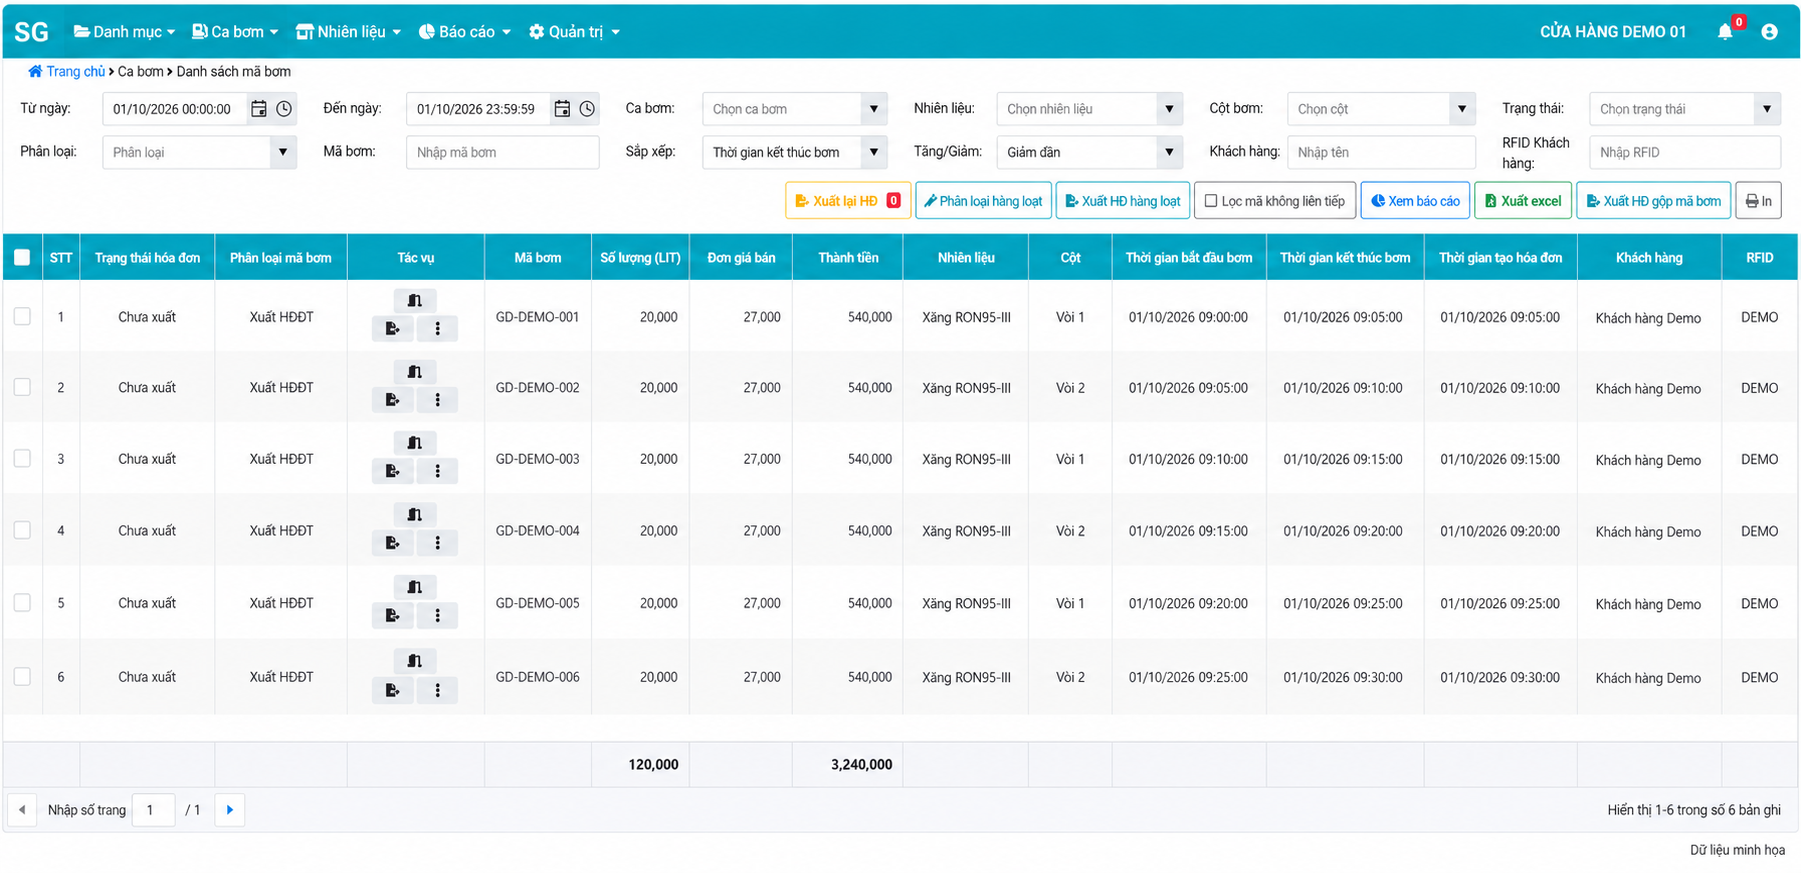Go to previous page arrow

22,810
